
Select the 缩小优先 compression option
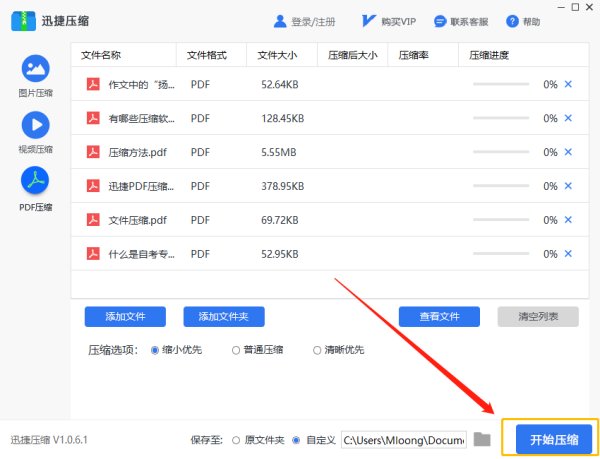point(155,350)
